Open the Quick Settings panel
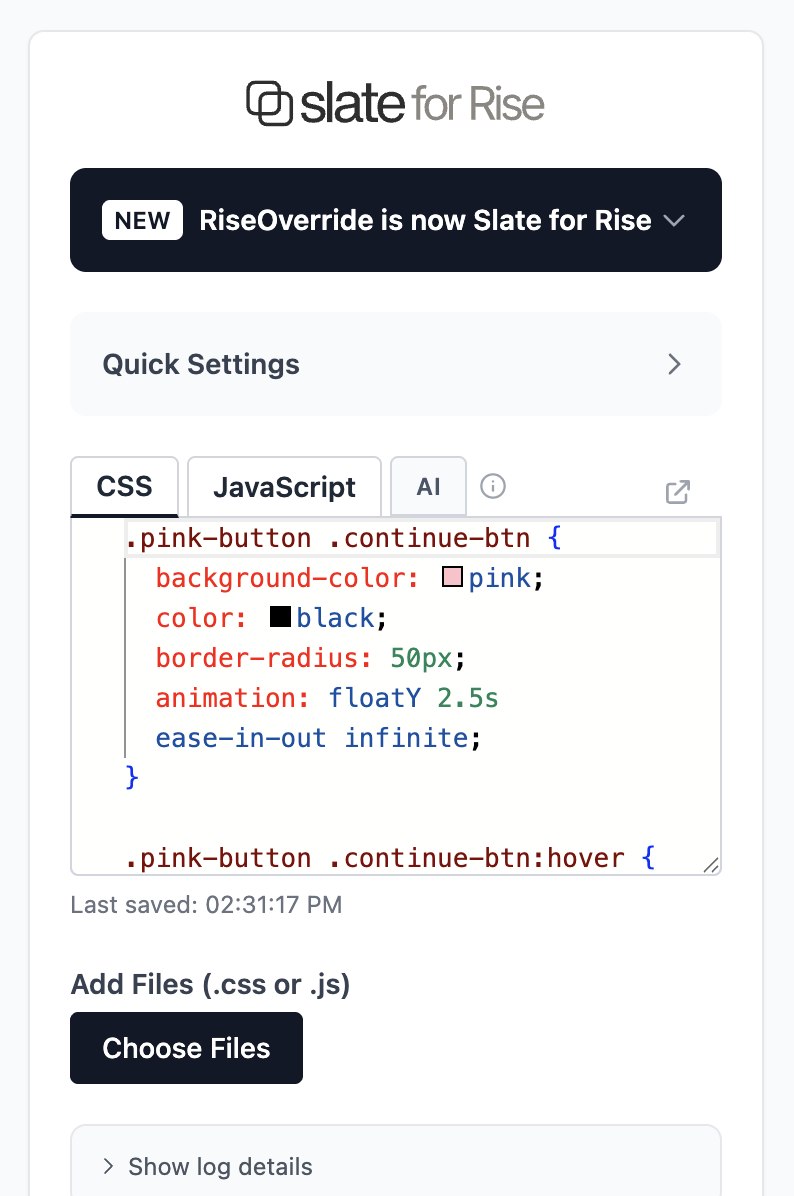The width and height of the screenshot is (794, 1196). pos(395,364)
